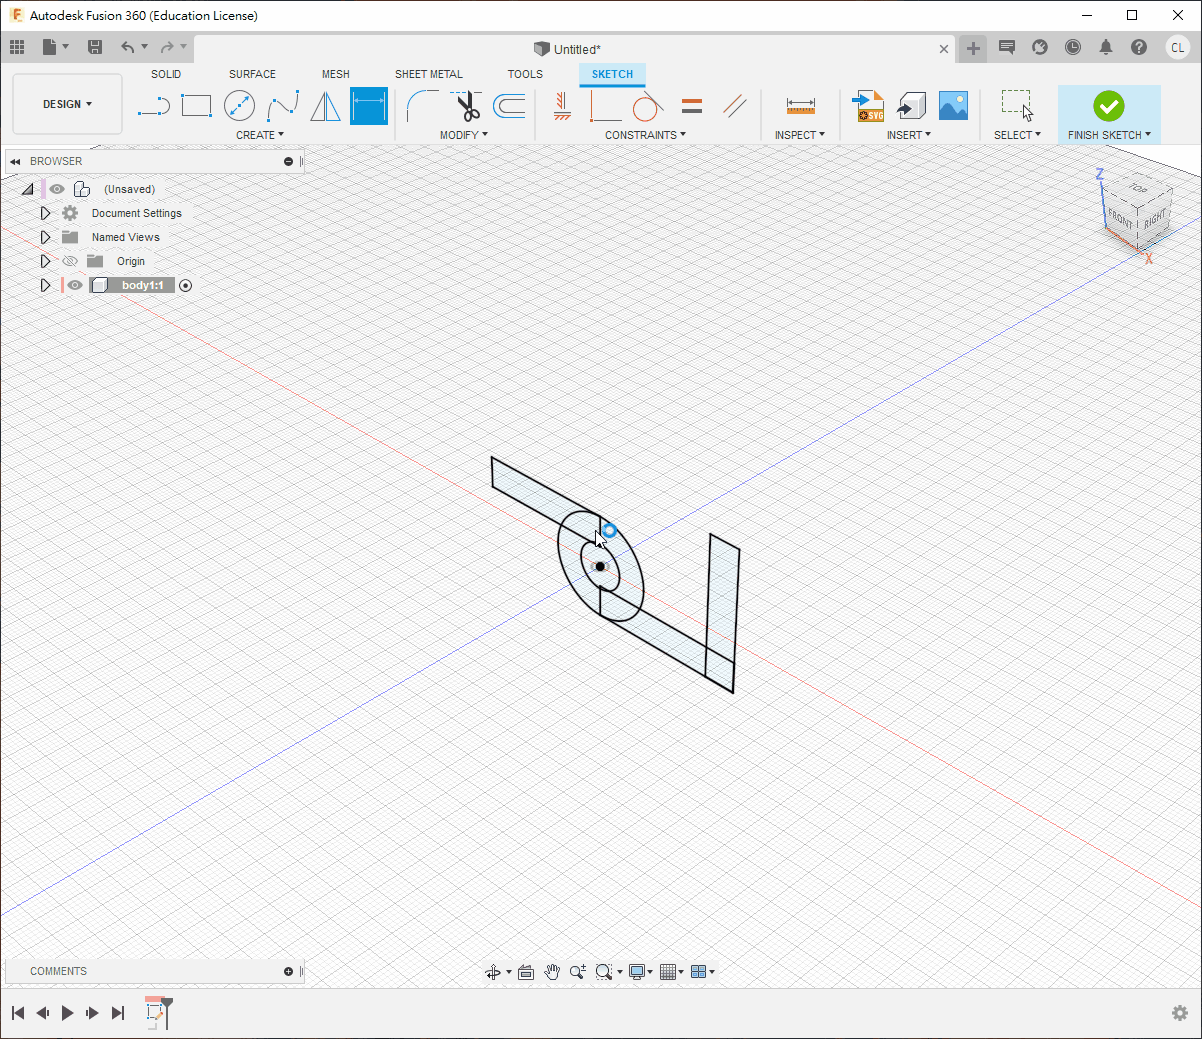The width and height of the screenshot is (1202, 1039).
Task: Apply the Parallel constraint
Action: pos(735,106)
